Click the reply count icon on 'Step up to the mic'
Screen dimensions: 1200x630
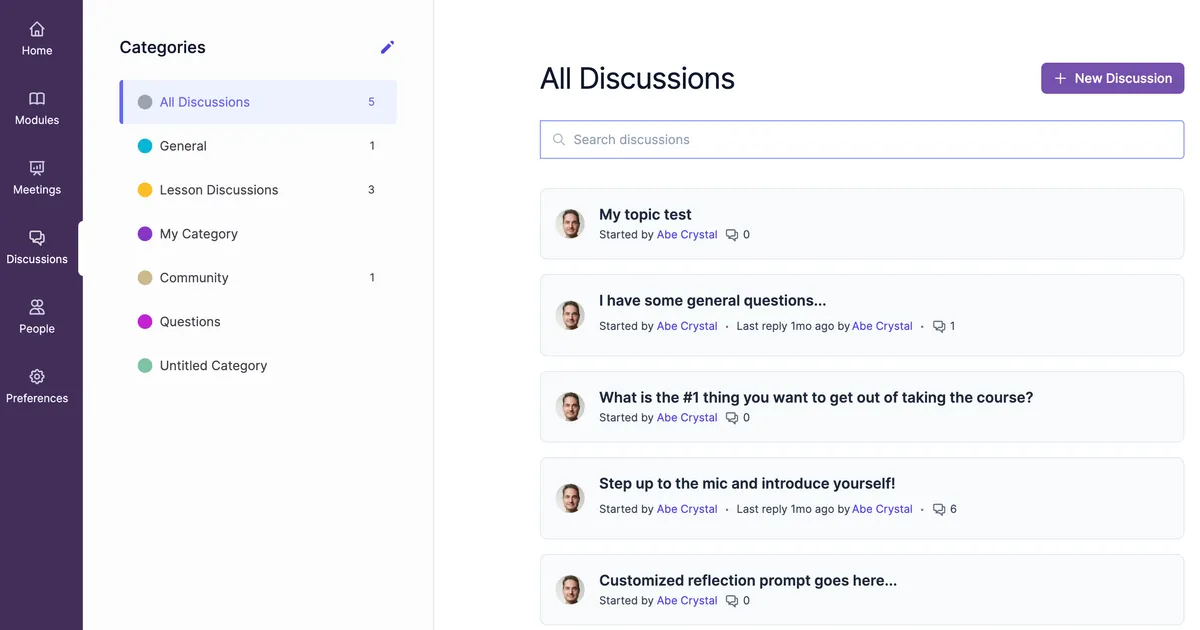[937, 508]
